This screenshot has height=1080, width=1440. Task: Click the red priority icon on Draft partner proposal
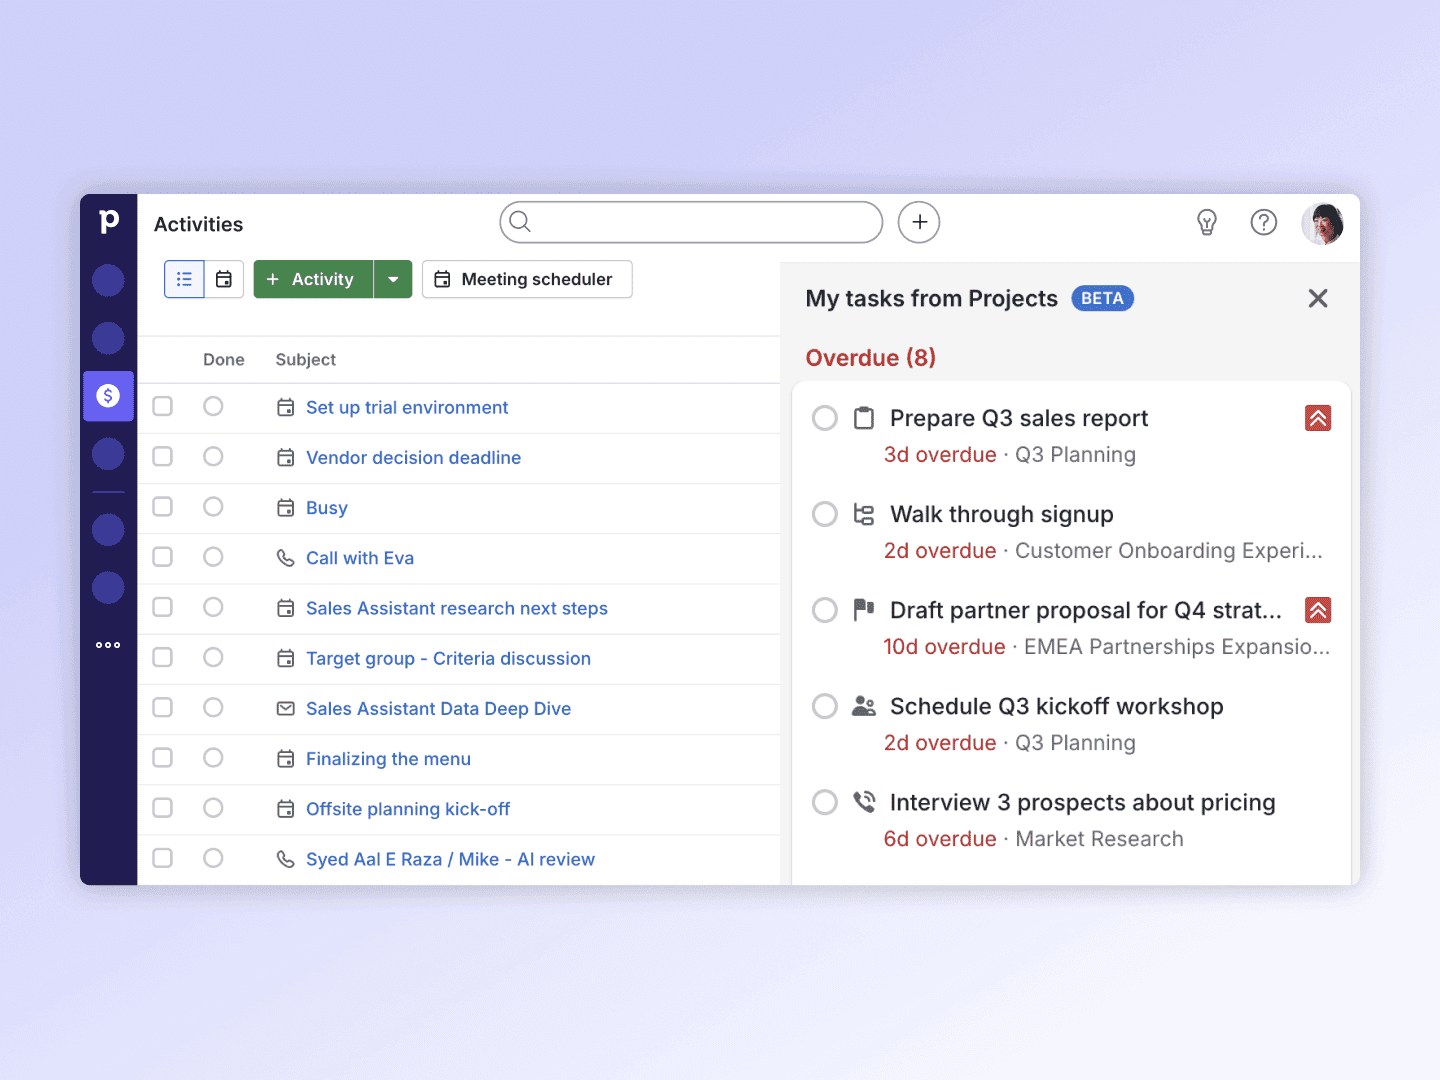(1318, 610)
